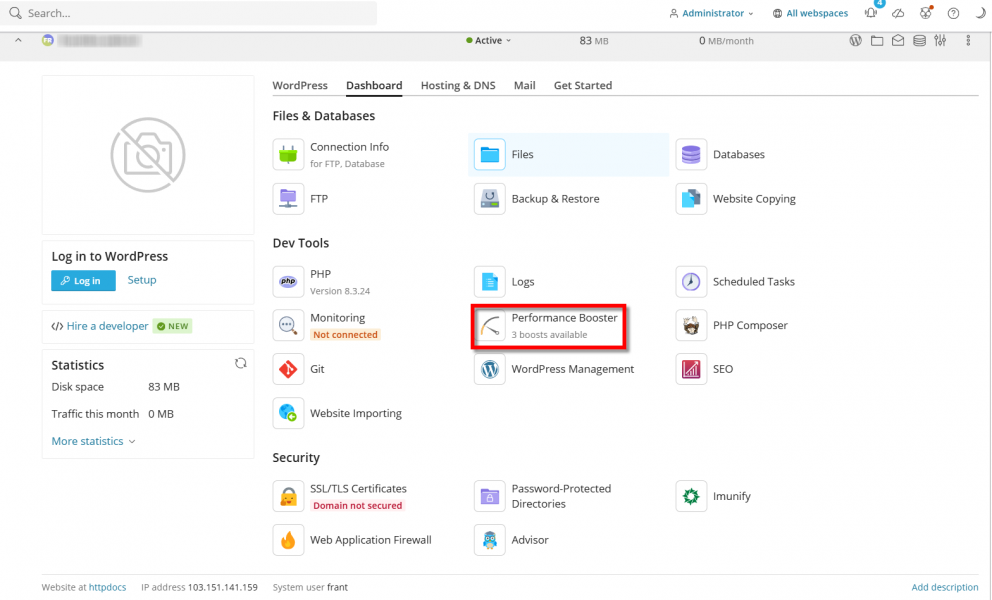This screenshot has width=992, height=600.
Task: Click the IP address 103.151.141.159
Action: (223, 587)
